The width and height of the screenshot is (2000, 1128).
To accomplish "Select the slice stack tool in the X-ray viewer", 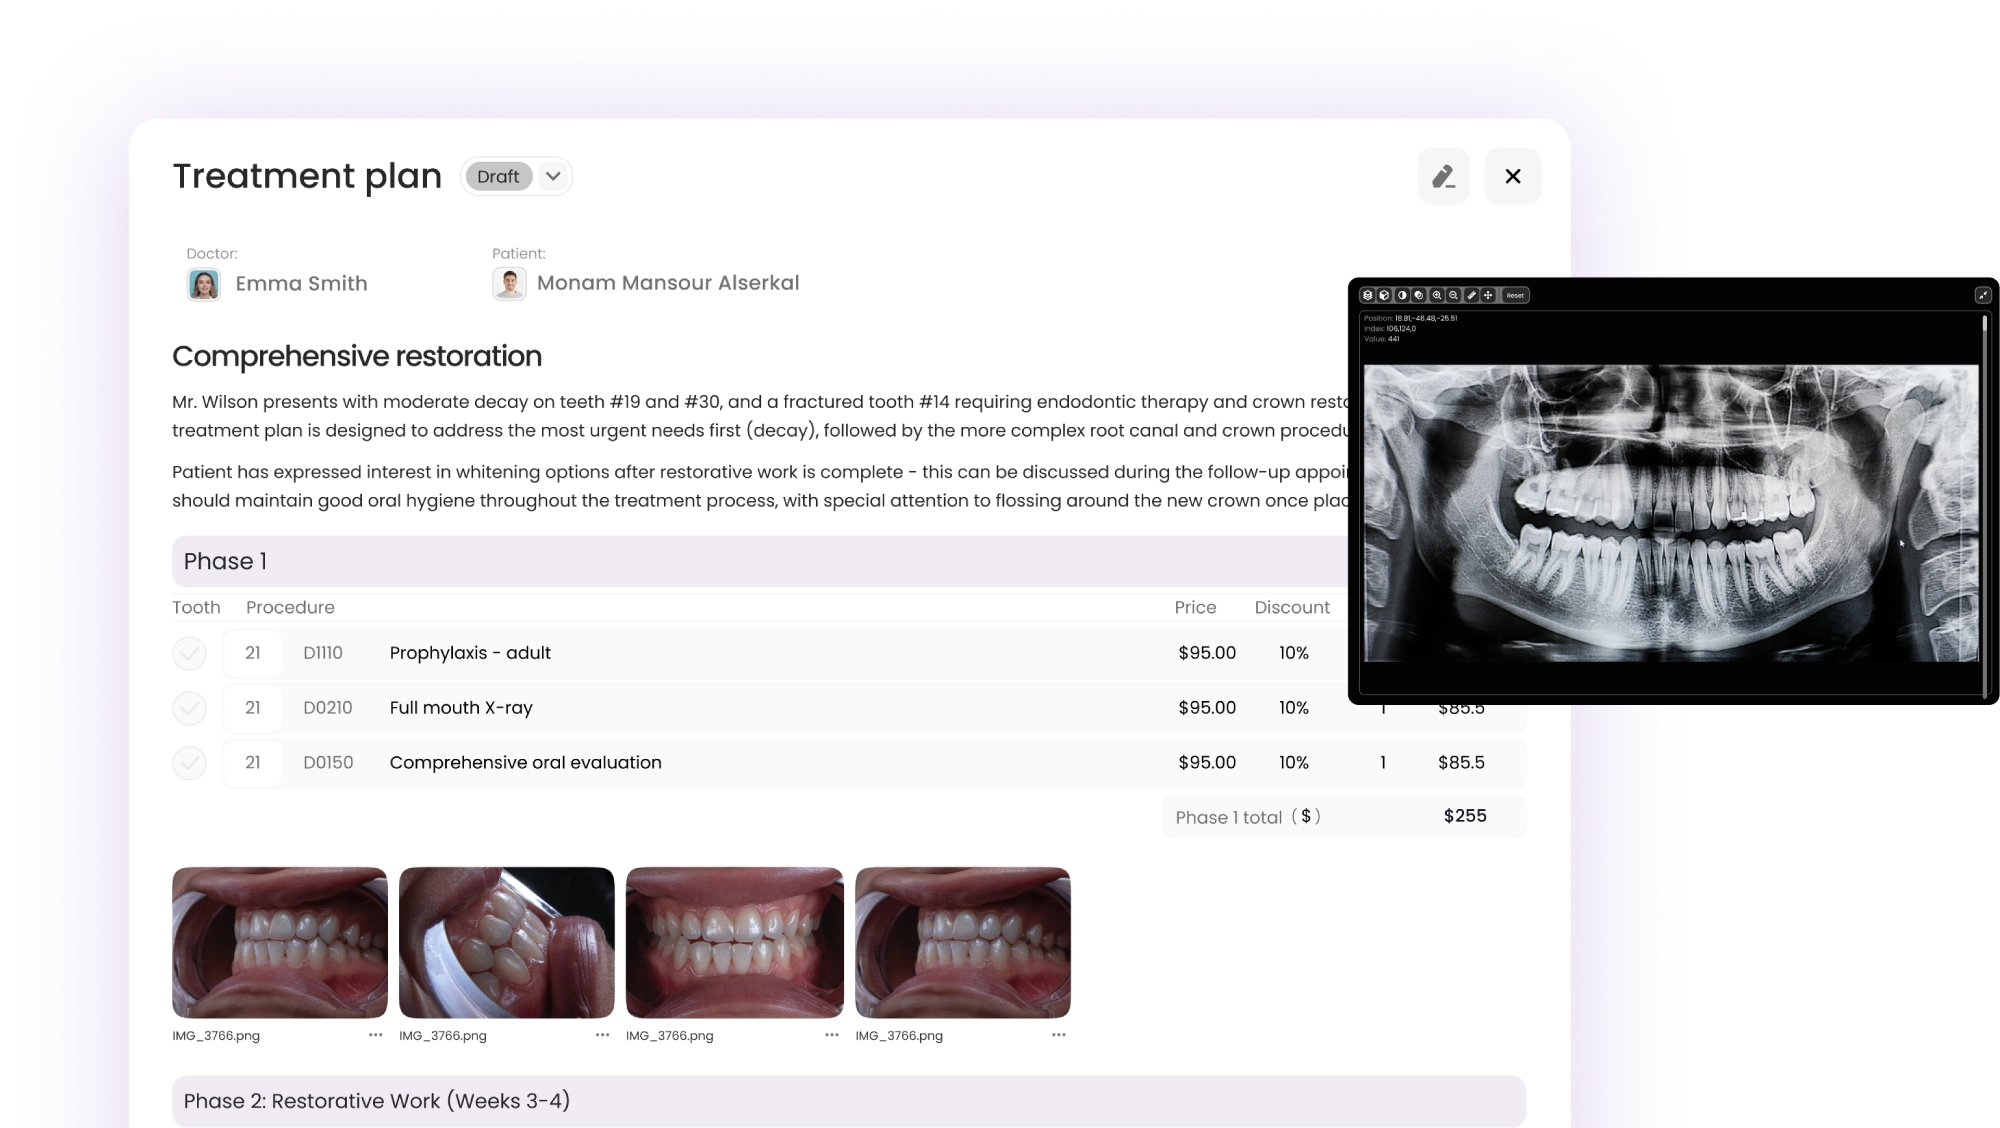I will [x=1368, y=296].
